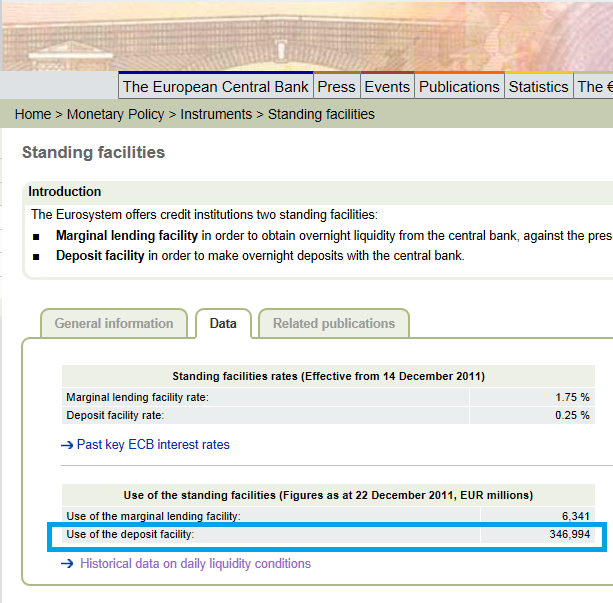
Task: Go to Monetary Policy breadcrumb
Action: [115, 114]
